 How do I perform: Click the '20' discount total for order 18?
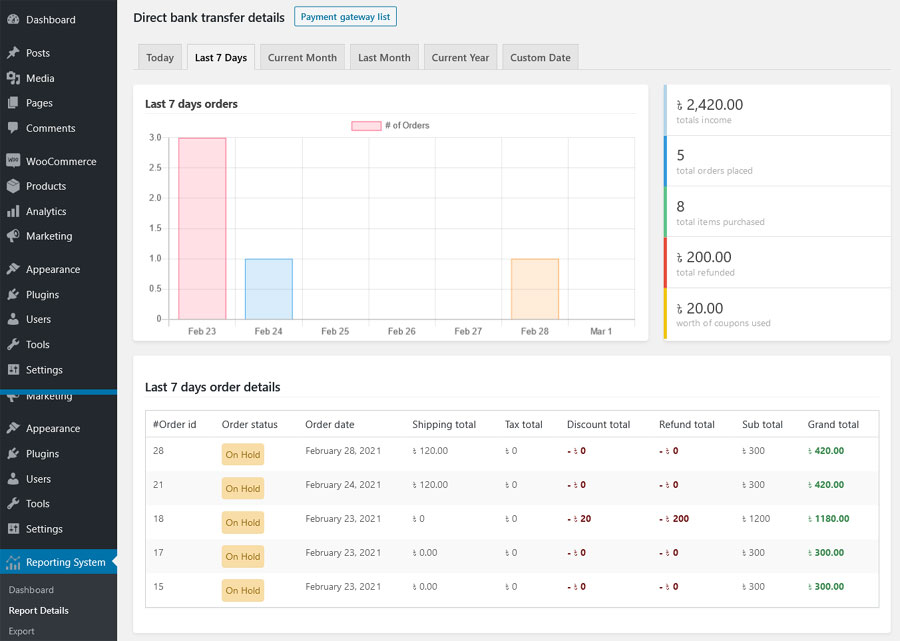coord(579,519)
